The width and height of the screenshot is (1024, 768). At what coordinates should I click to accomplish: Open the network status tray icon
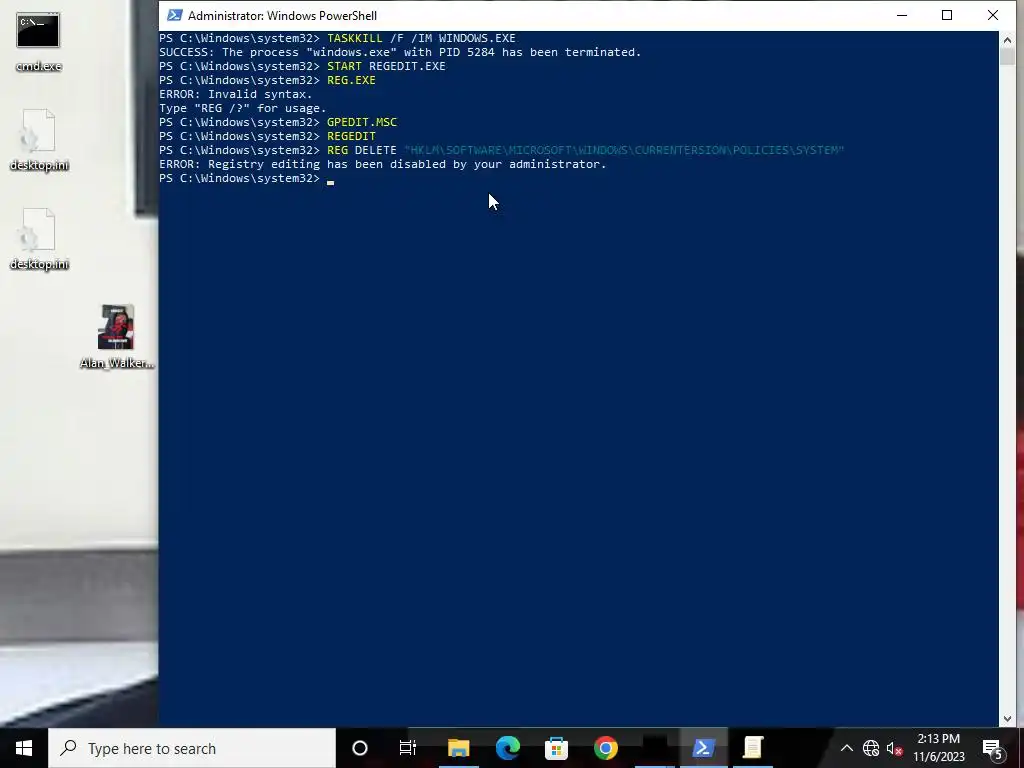(x=871, y=748)
